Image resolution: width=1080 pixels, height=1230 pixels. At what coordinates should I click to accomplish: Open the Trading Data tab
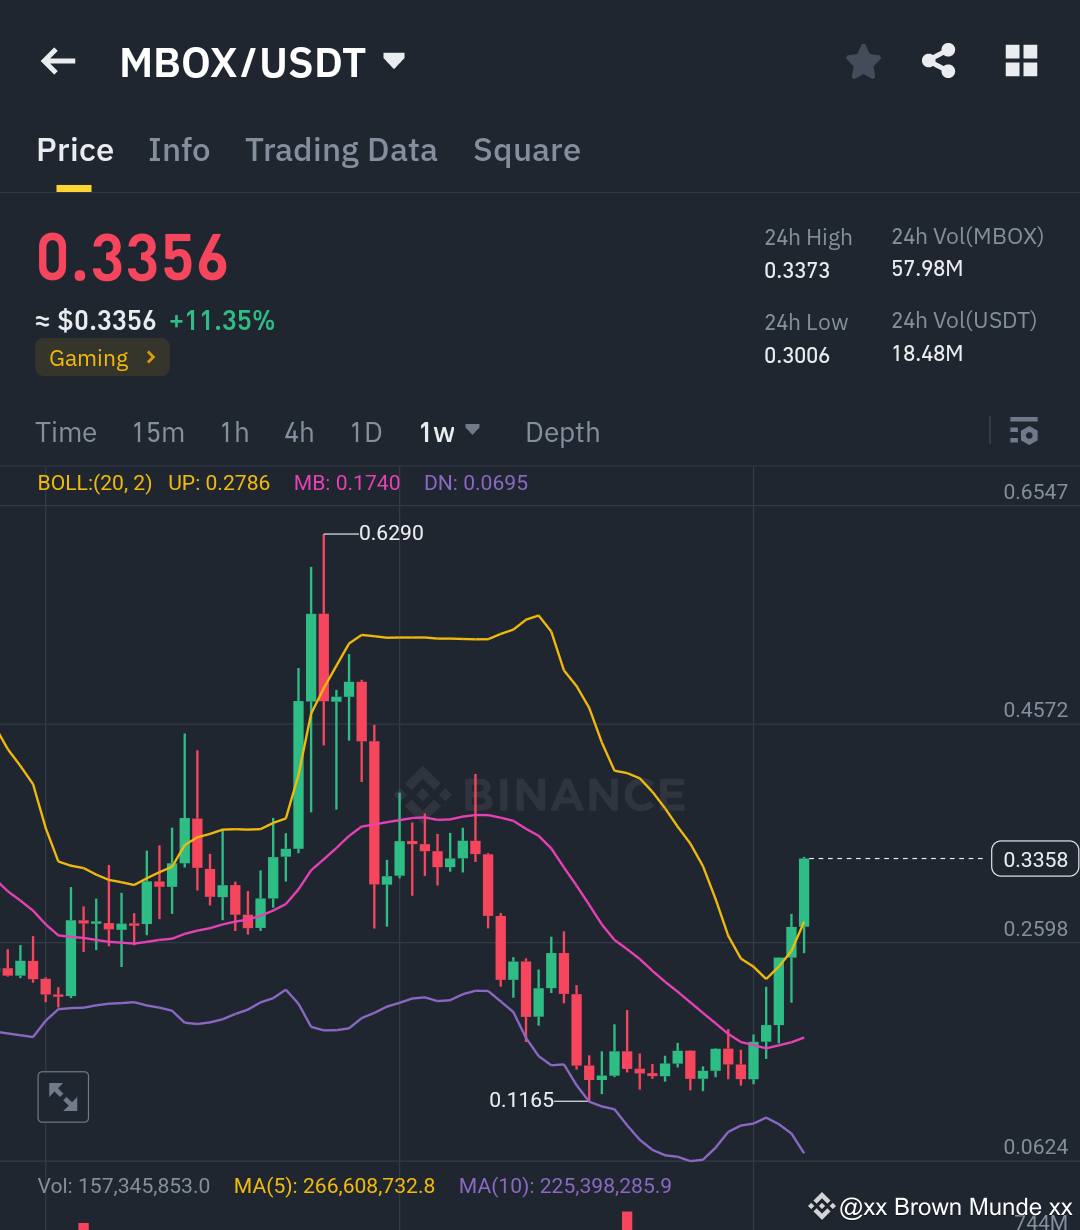341,150
